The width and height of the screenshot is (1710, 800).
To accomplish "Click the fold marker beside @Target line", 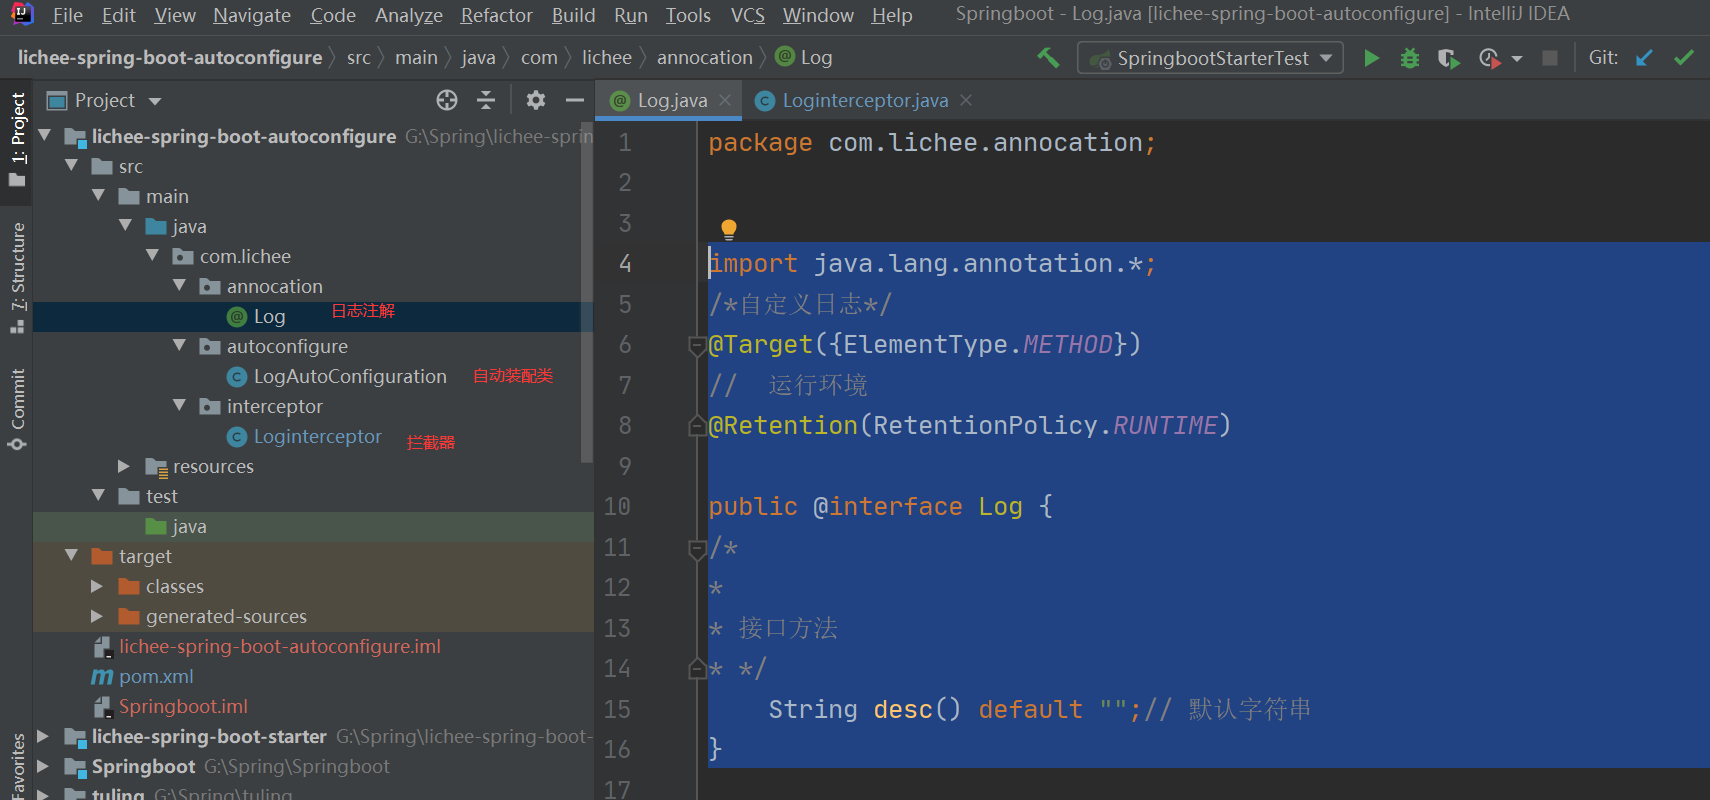I will (x=697, y=346).
